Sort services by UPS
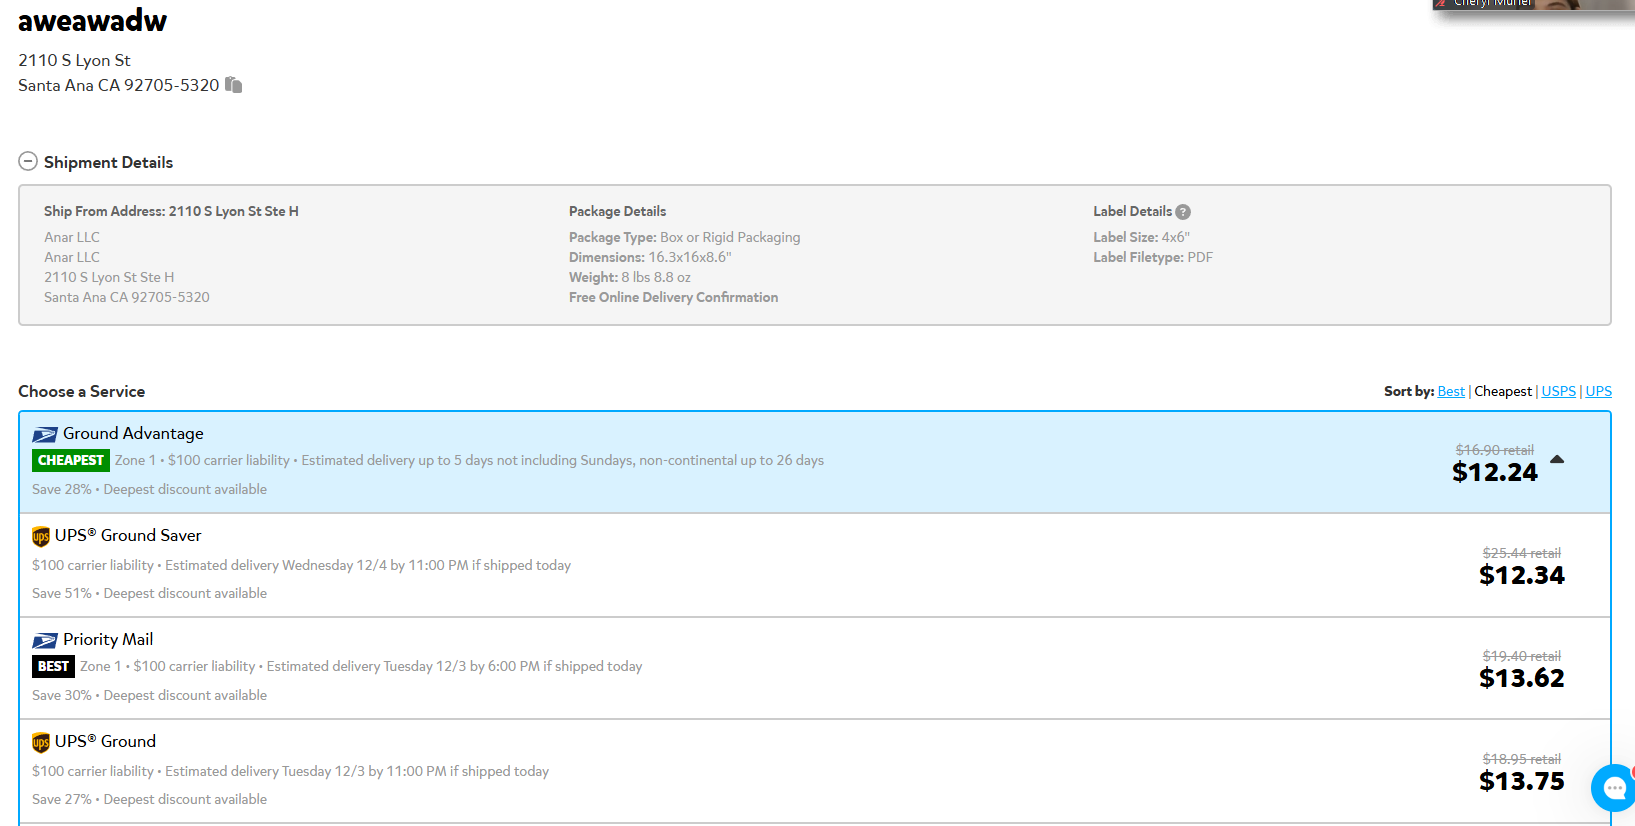 pos(1598,391)
